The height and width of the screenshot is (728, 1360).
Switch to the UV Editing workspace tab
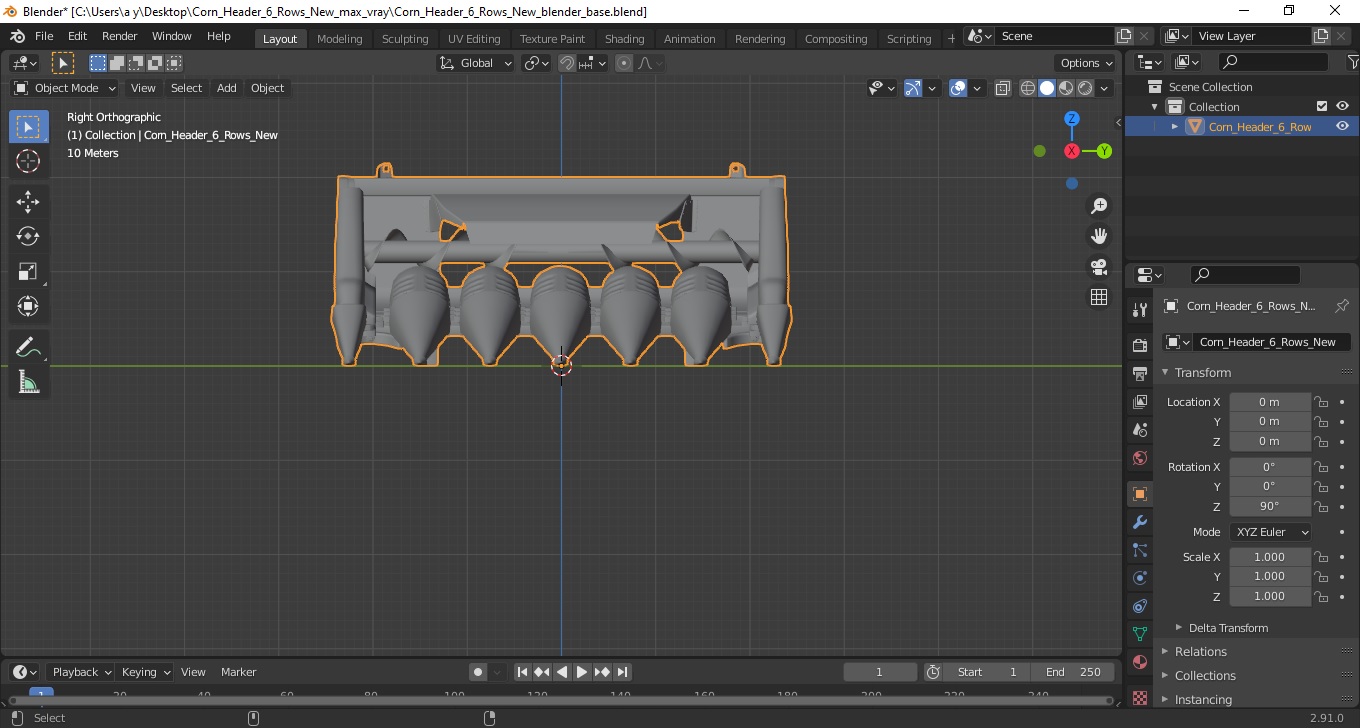click(x=474, y=39)
